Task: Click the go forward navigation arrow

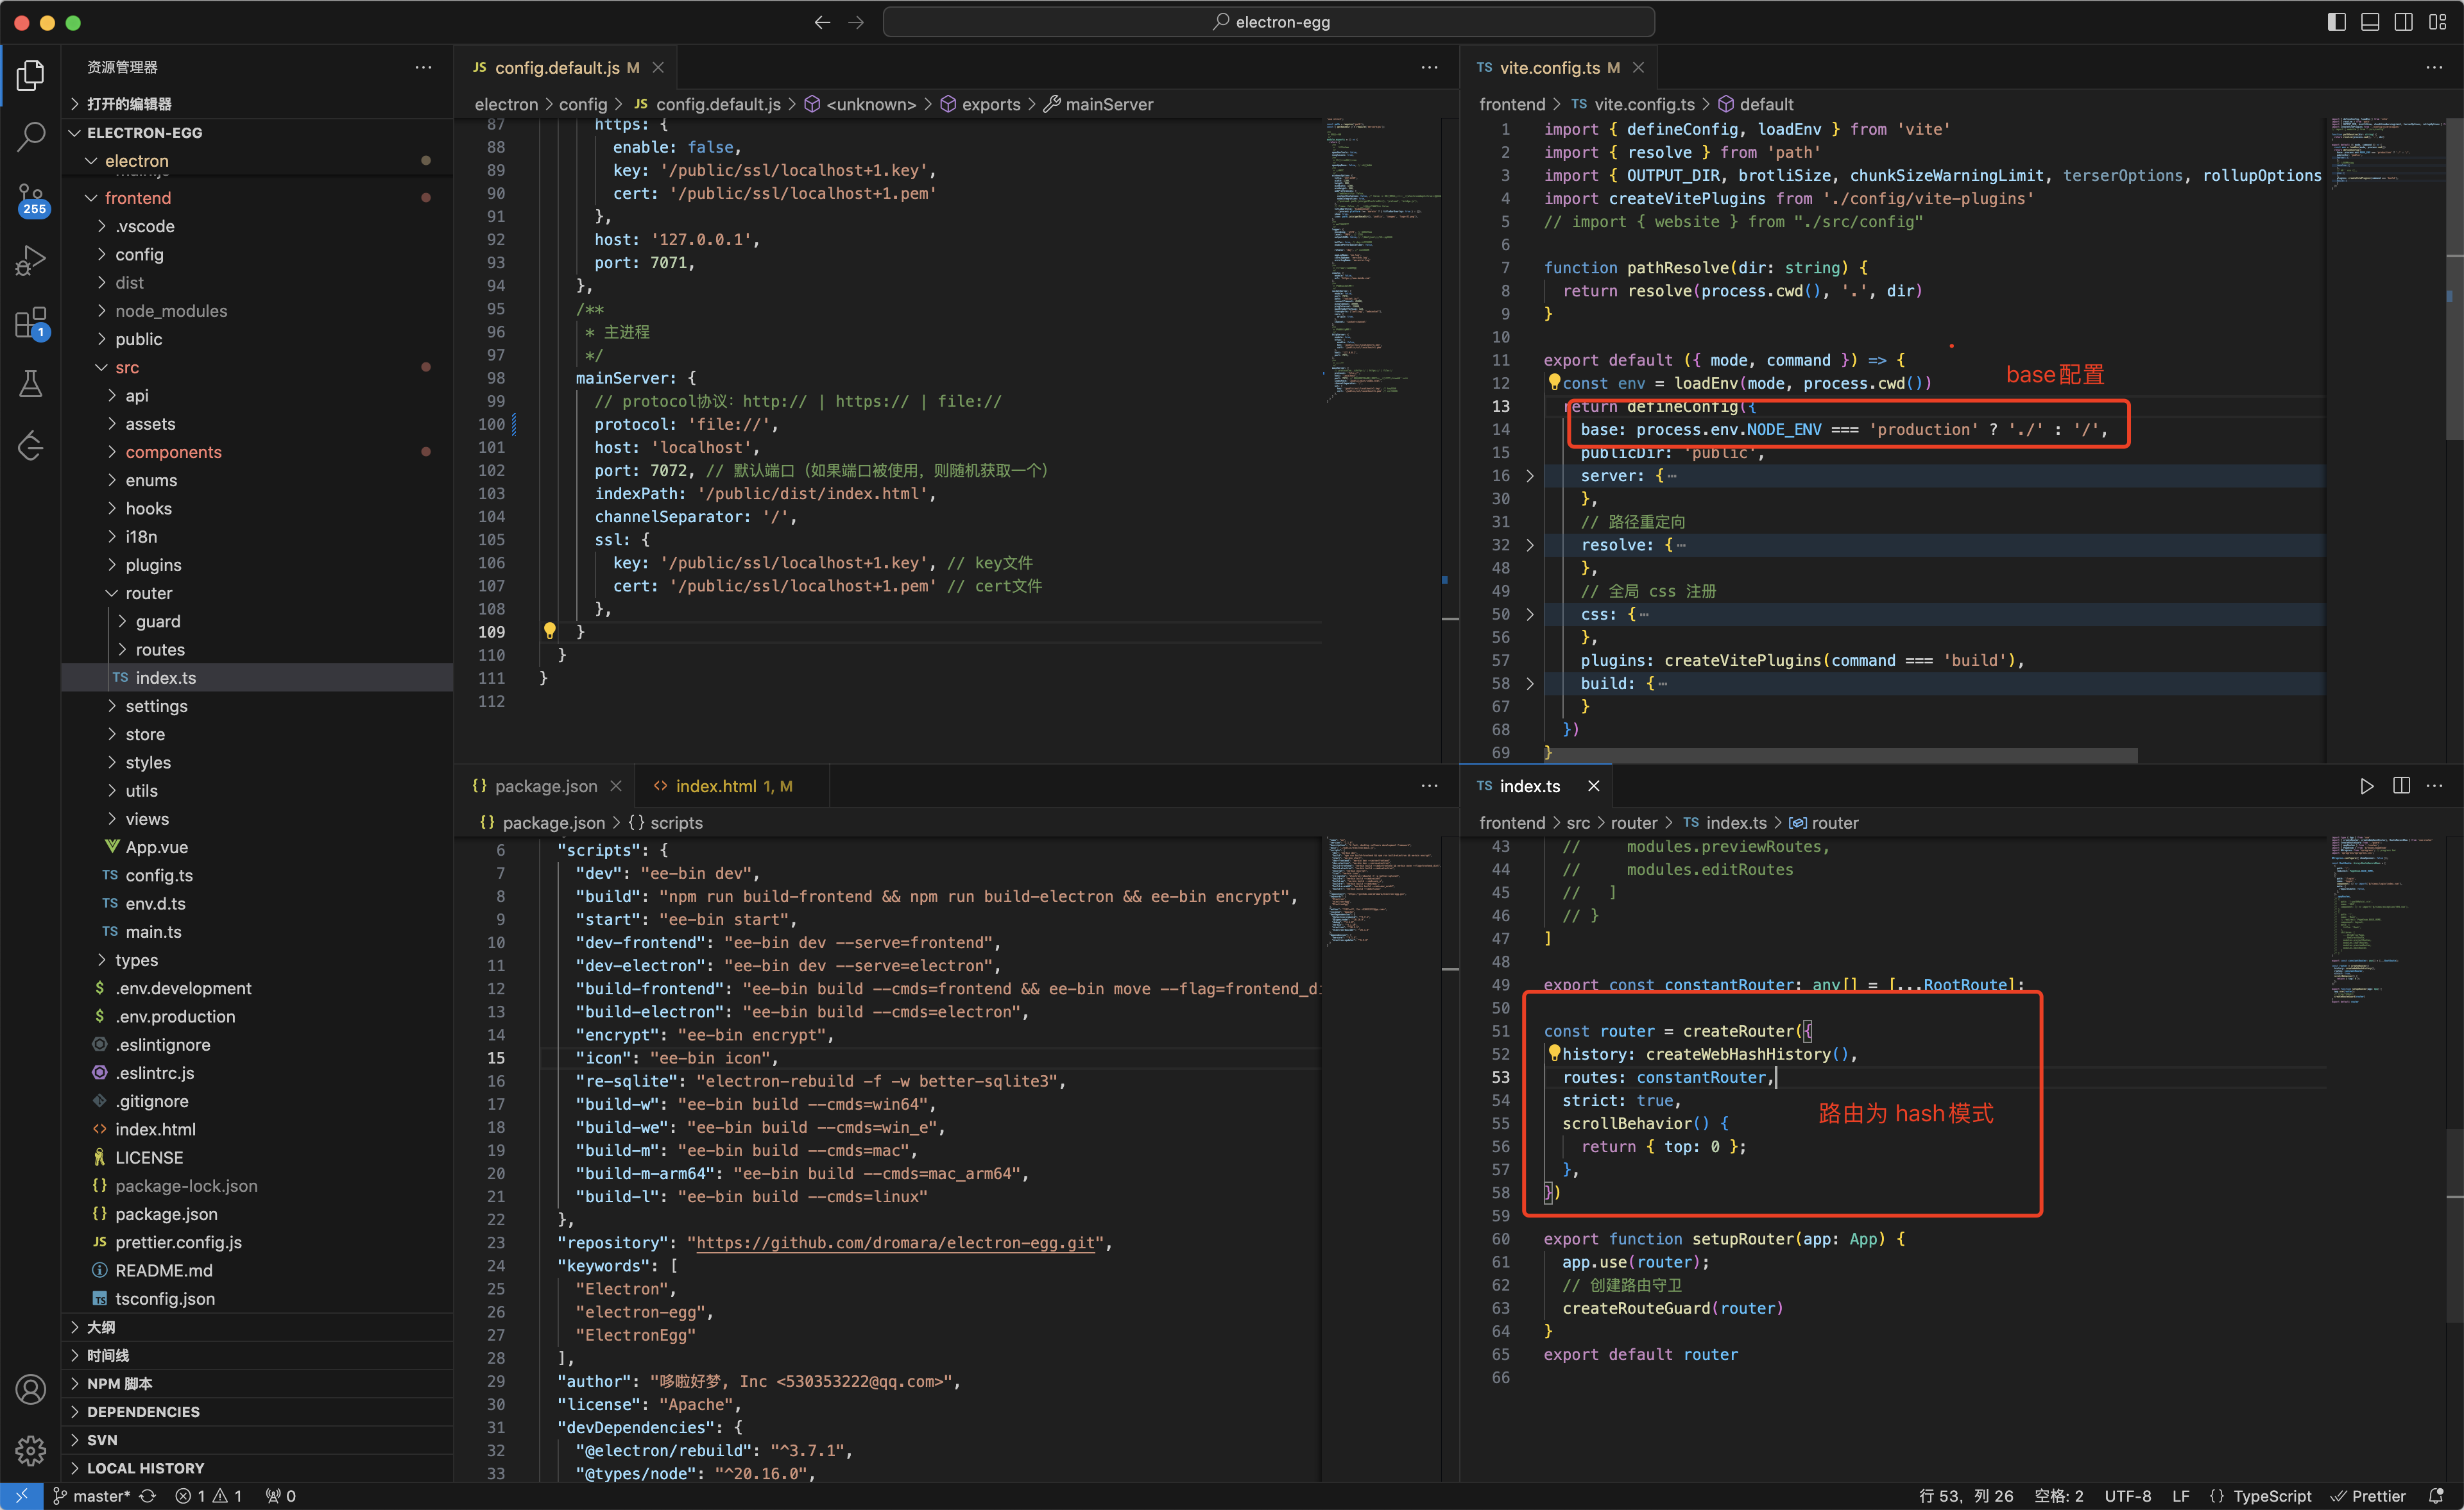Action: [856, 22]
